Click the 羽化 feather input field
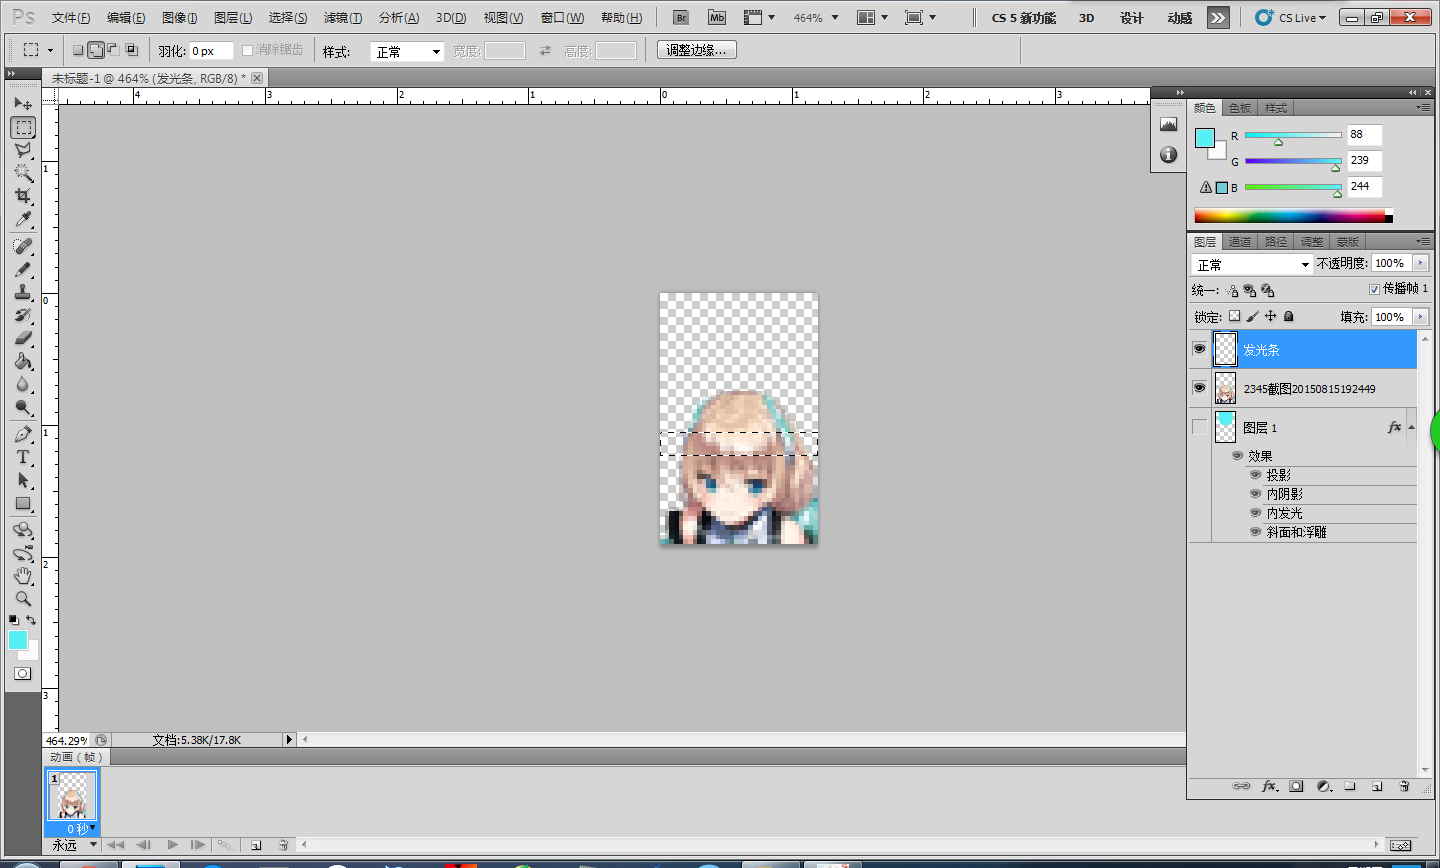Screen dimensions: 1440x868 pyautogui.click(x=210, y=51)
